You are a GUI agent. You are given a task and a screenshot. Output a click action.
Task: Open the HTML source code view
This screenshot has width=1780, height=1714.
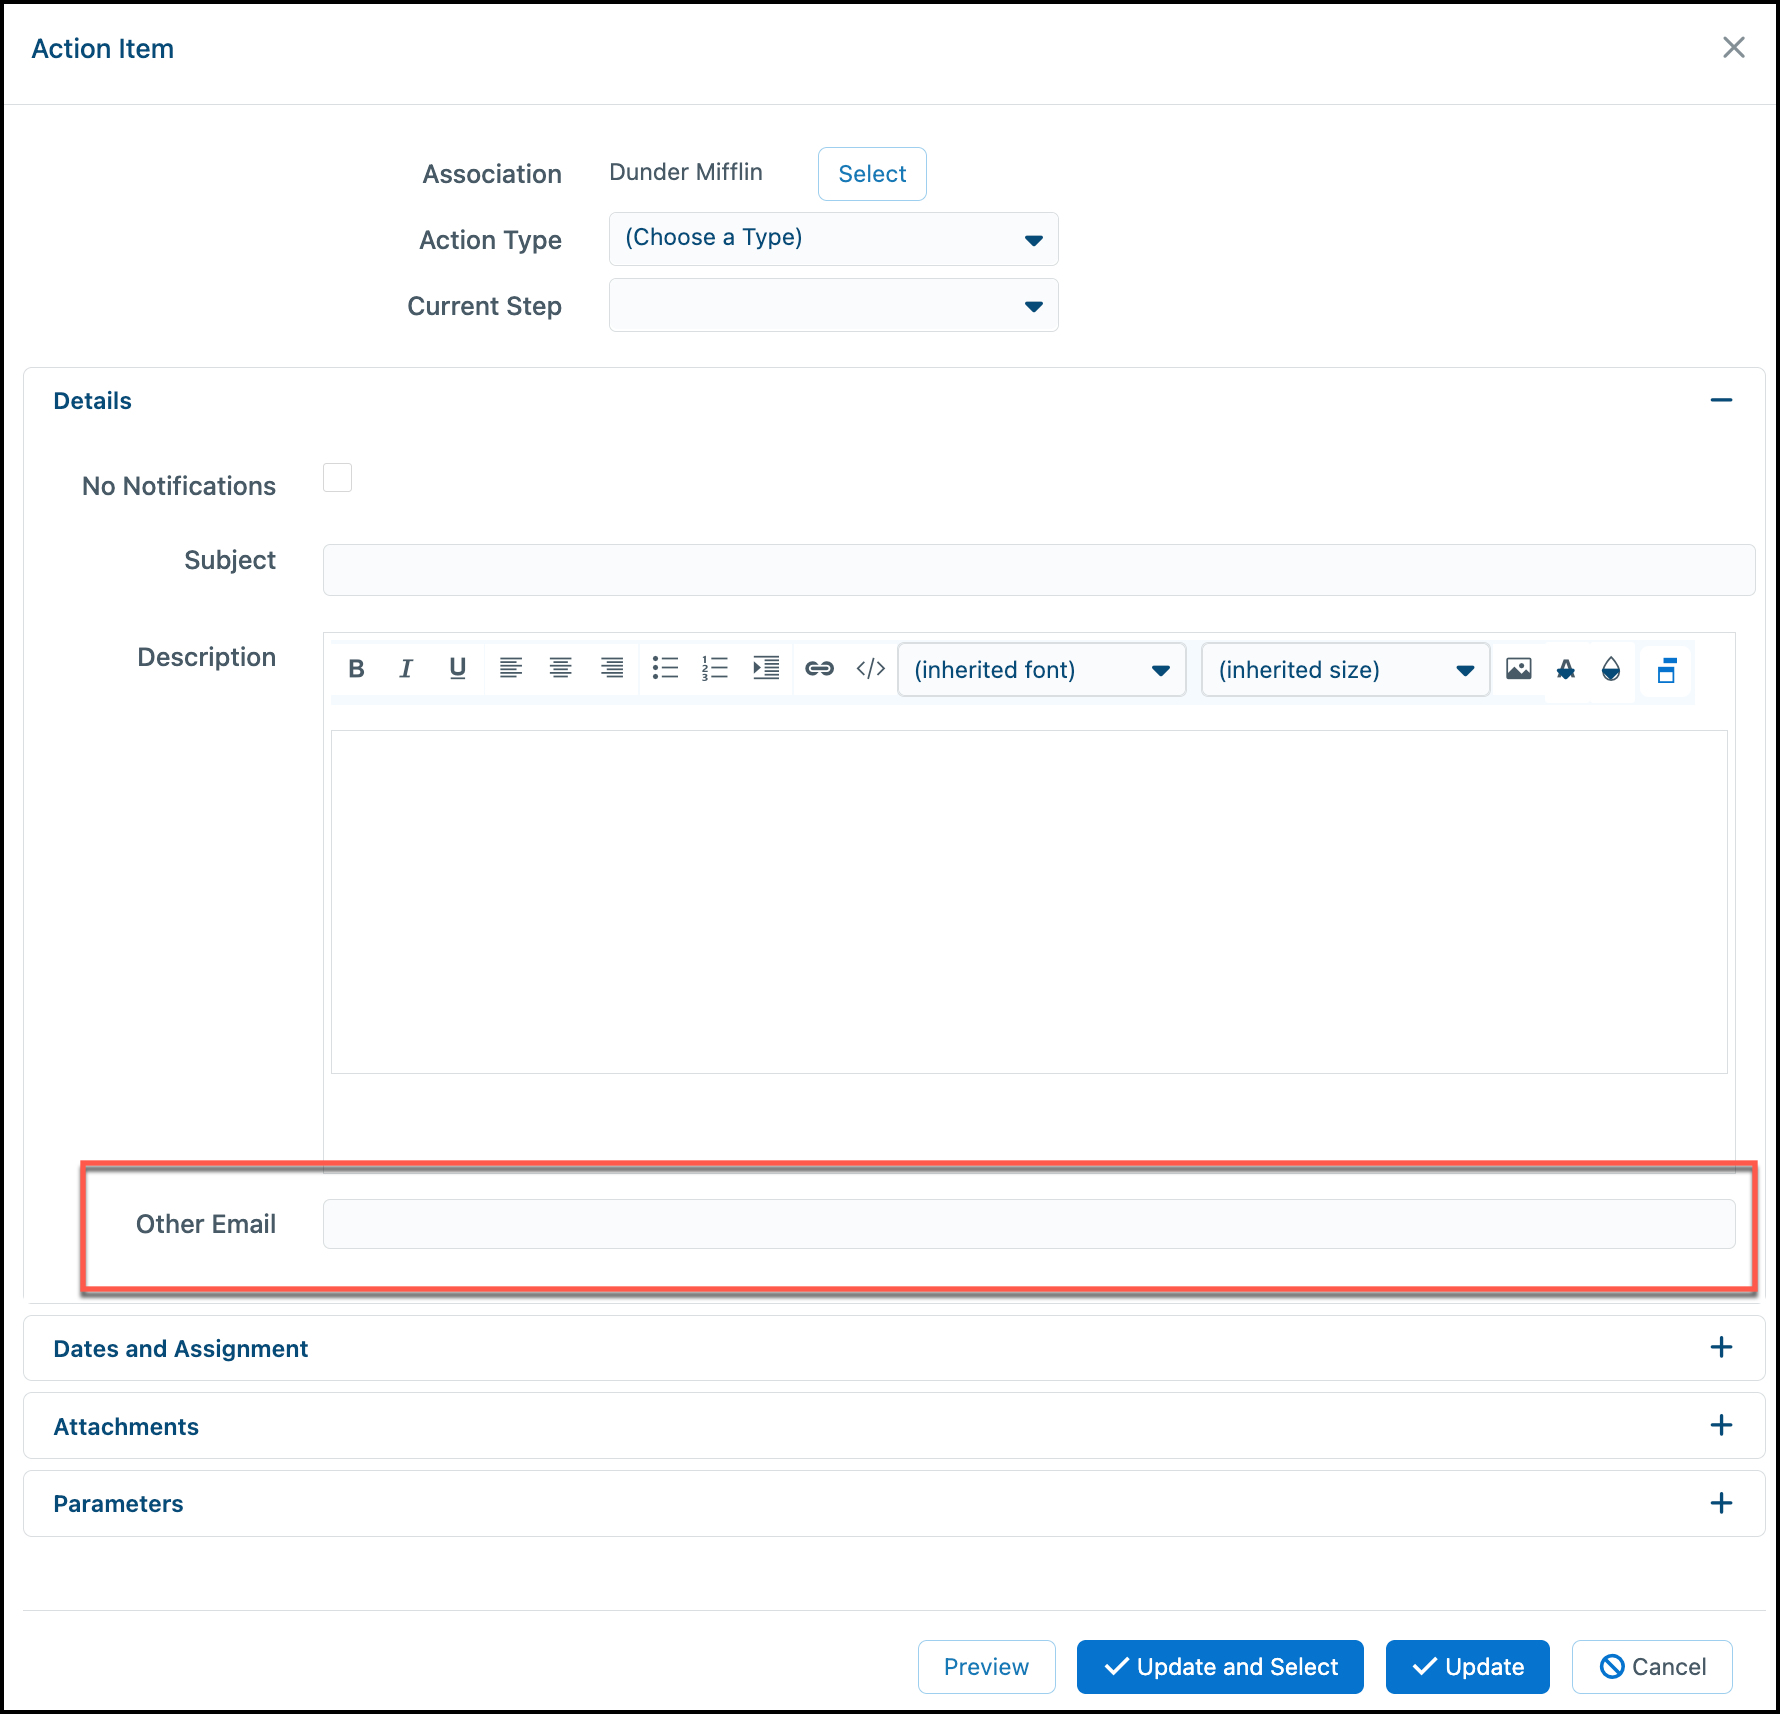tap(871, 669)
